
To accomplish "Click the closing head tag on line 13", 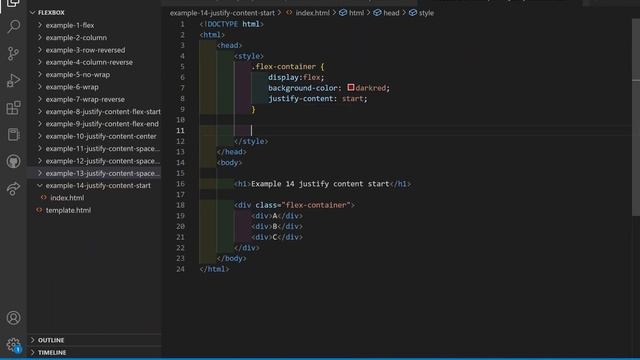I will coord(231,152).
